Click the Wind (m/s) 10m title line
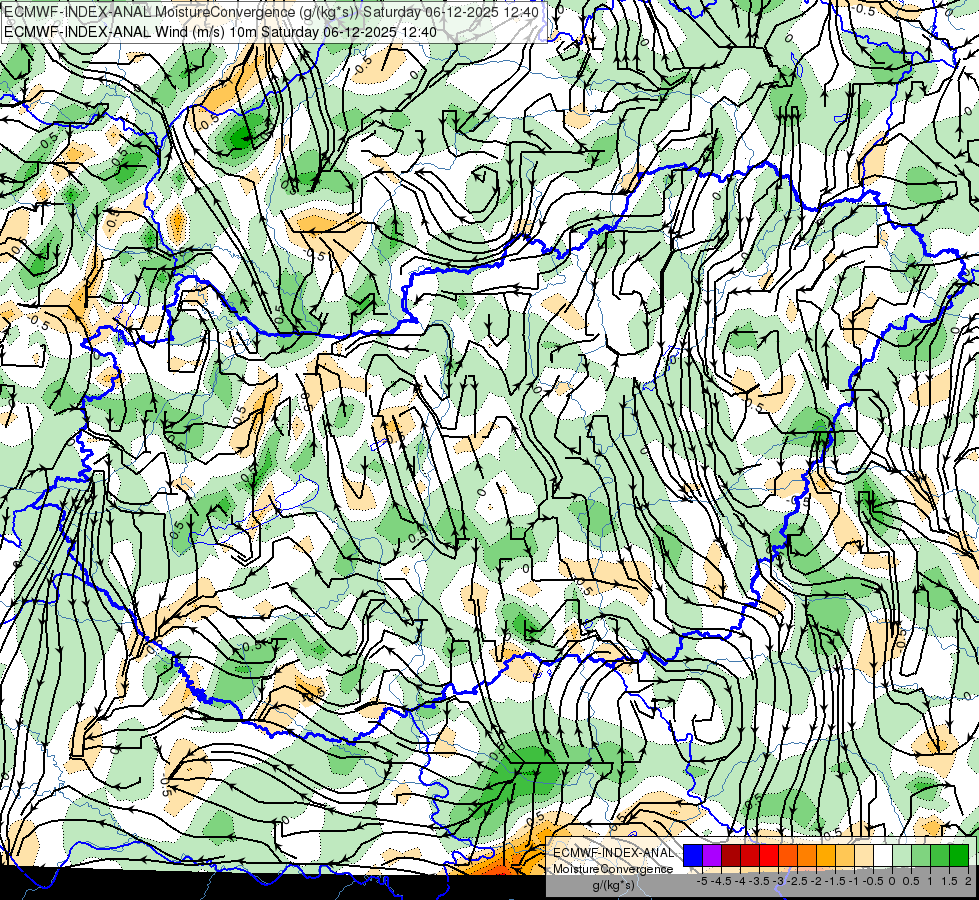The image size is (979, 900). (220, 32)
